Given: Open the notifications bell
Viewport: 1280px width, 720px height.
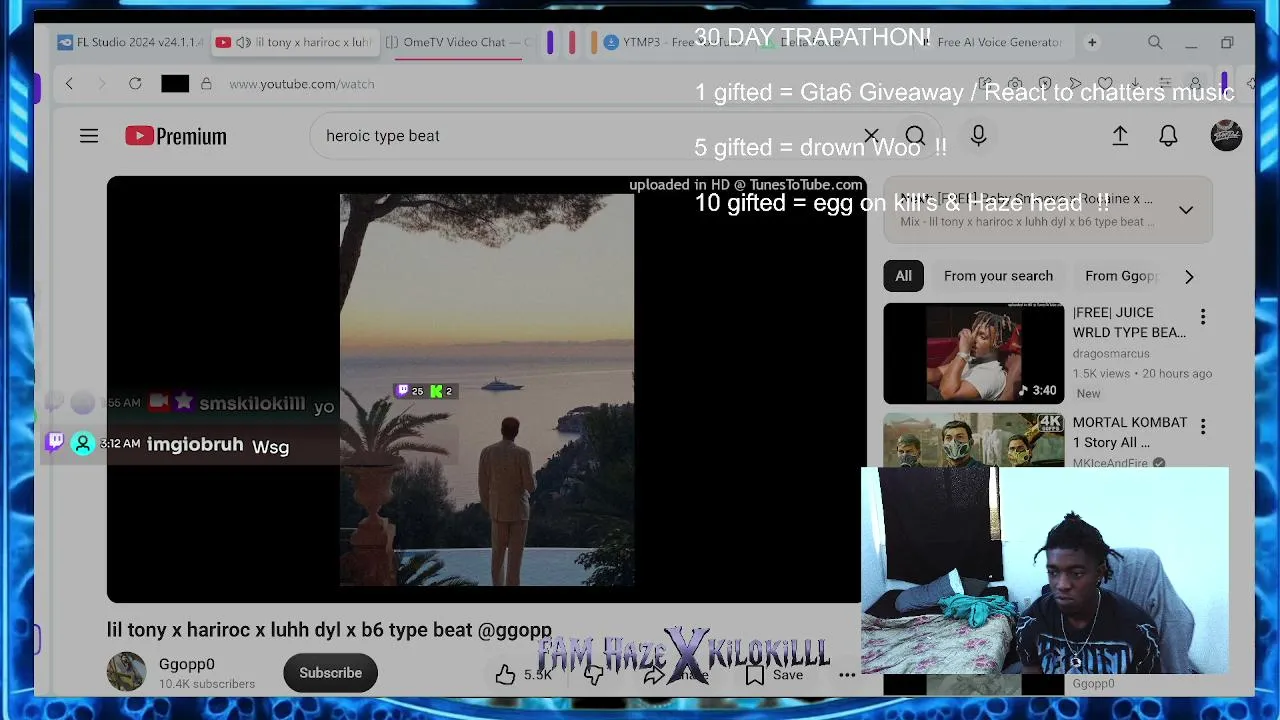Looking at the screenshot, I should pyautogui.click(x=1168, y=136).
